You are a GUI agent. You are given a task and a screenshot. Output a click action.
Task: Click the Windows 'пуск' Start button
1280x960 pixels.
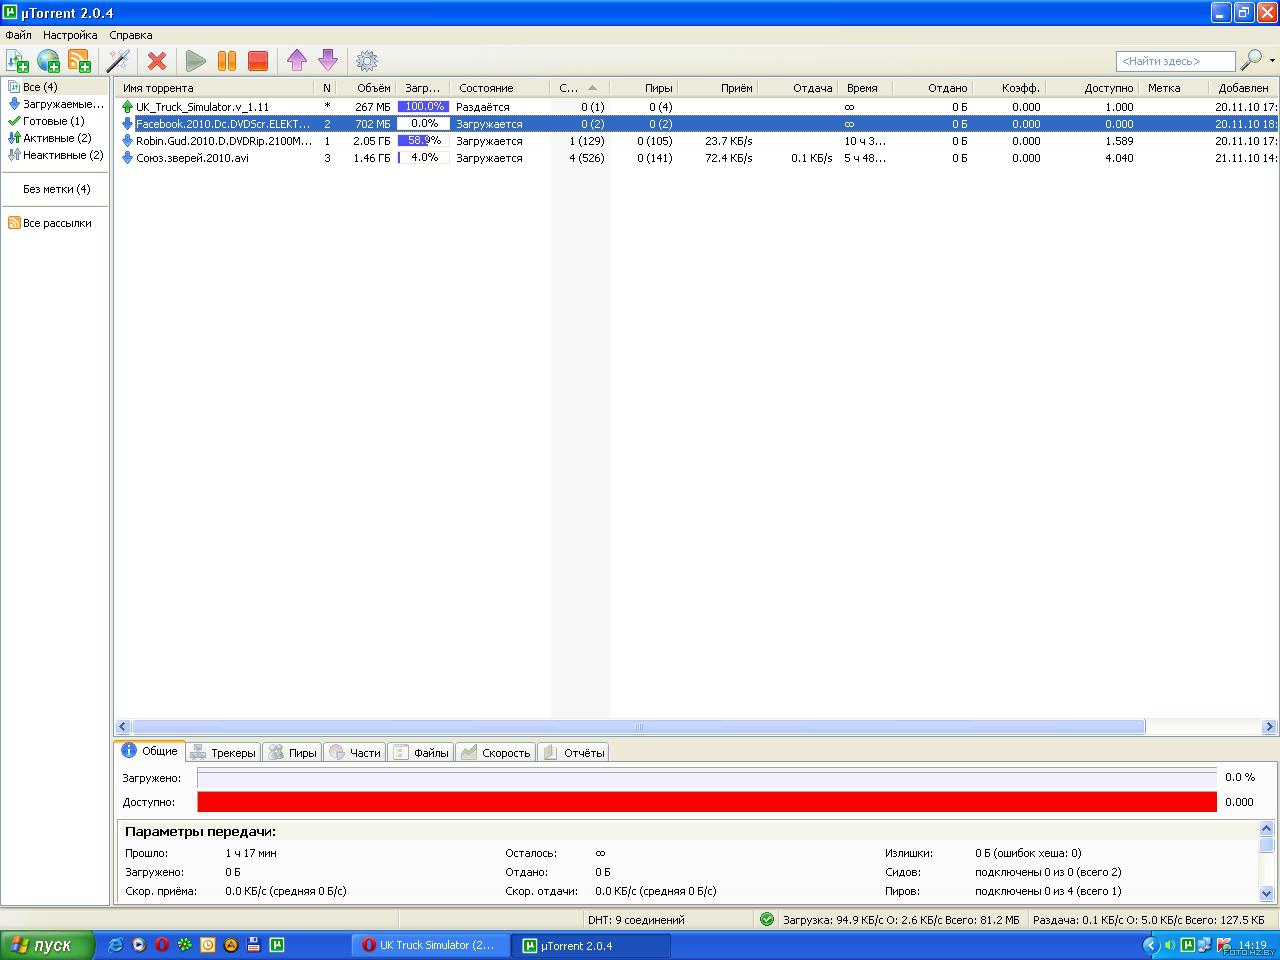48,945
